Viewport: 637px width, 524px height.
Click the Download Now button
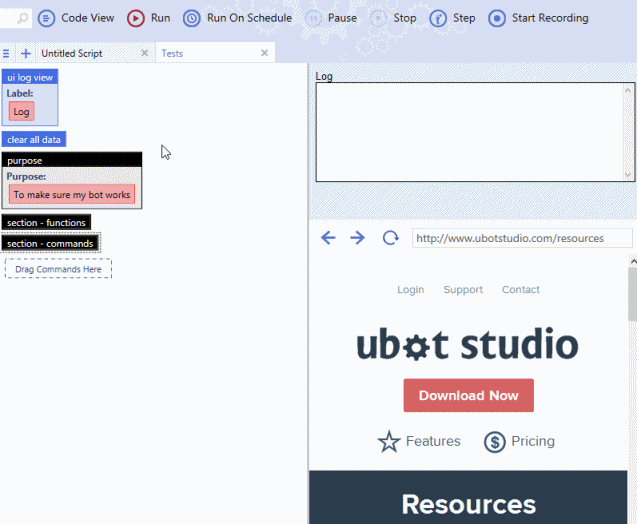pyautogui.click(x=468, y=395)
